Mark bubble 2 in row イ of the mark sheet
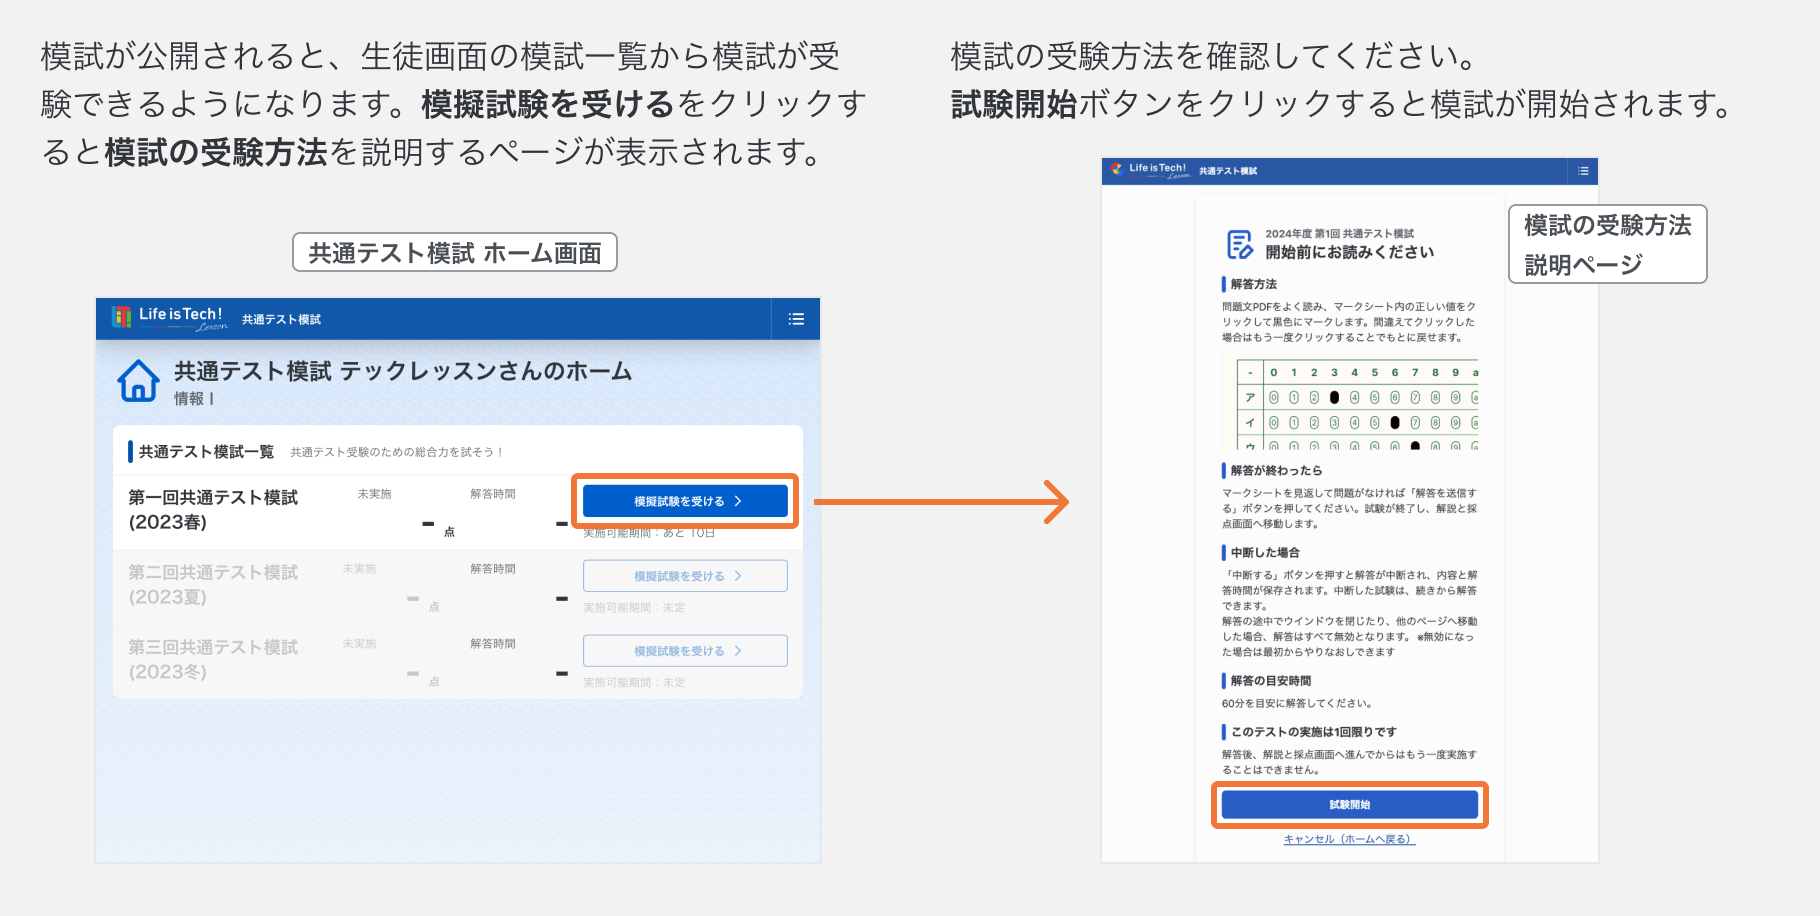 point(1314,423)
